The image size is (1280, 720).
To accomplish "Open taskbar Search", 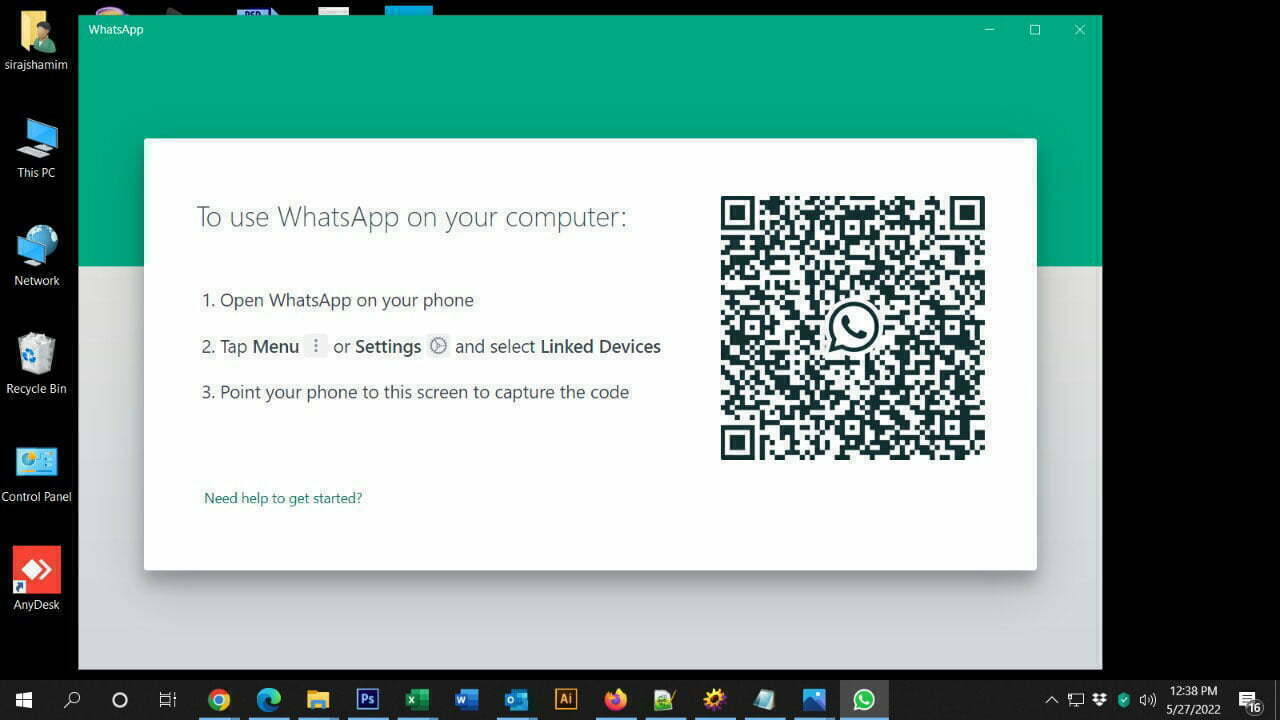I will pyautogui.click(x=72, y=700).
